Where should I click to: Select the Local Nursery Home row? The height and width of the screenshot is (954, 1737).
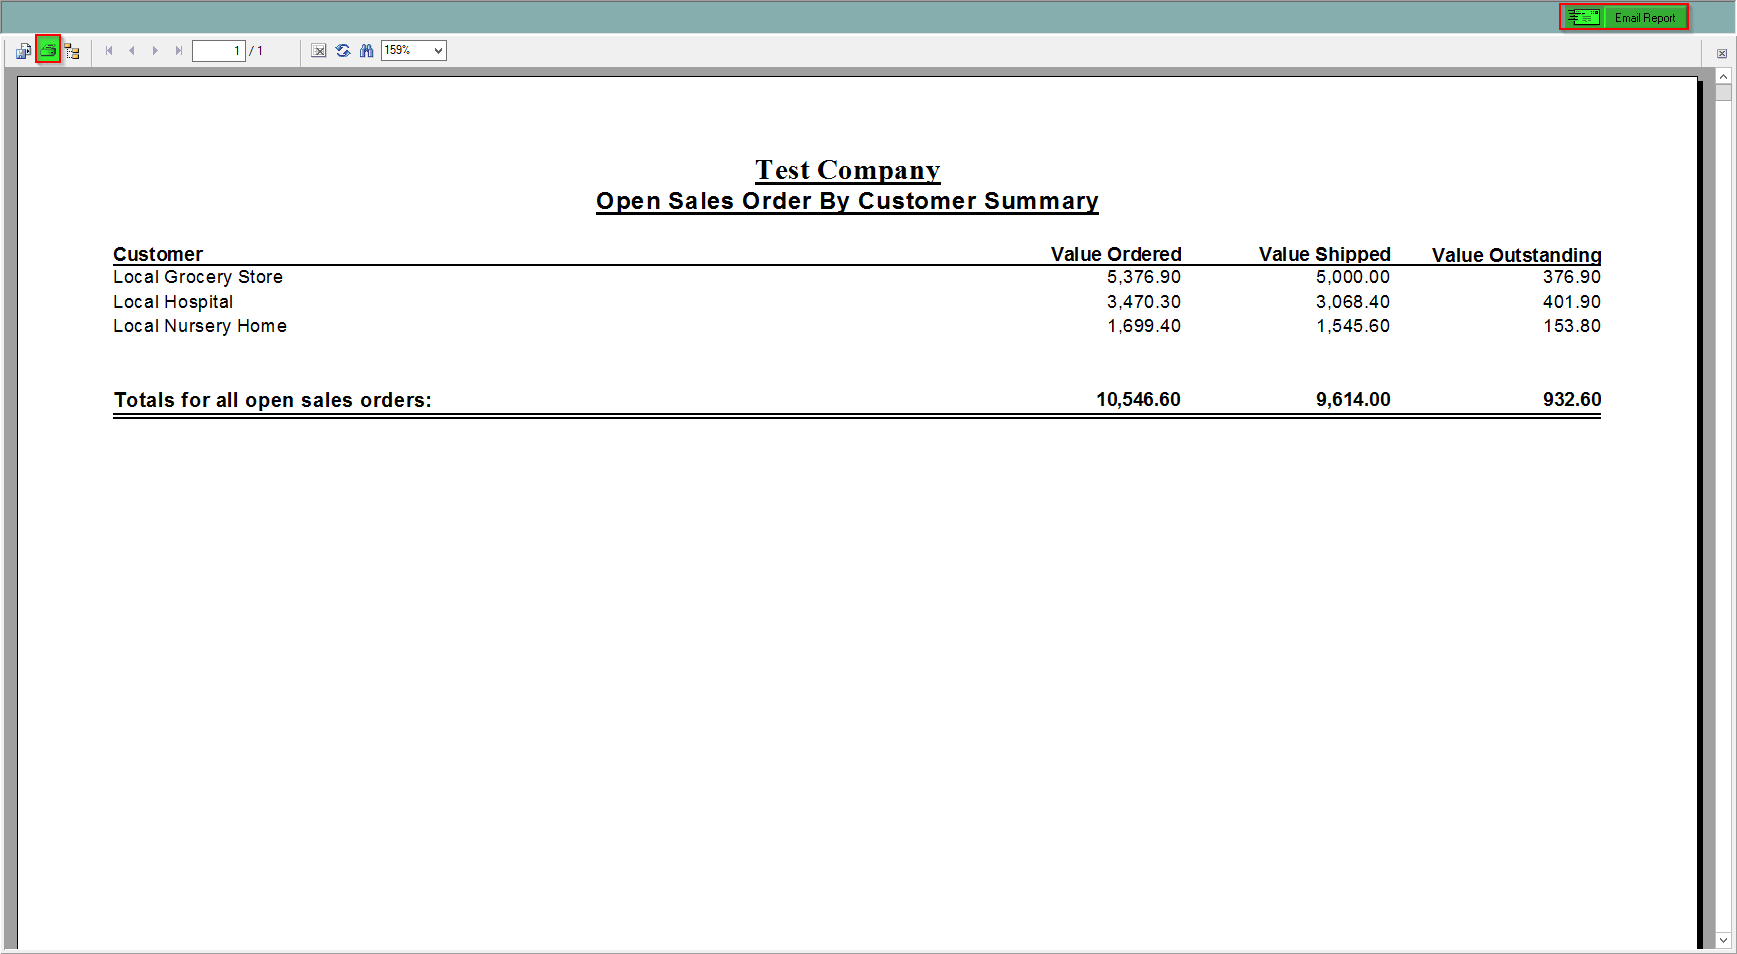pos(857,326)
